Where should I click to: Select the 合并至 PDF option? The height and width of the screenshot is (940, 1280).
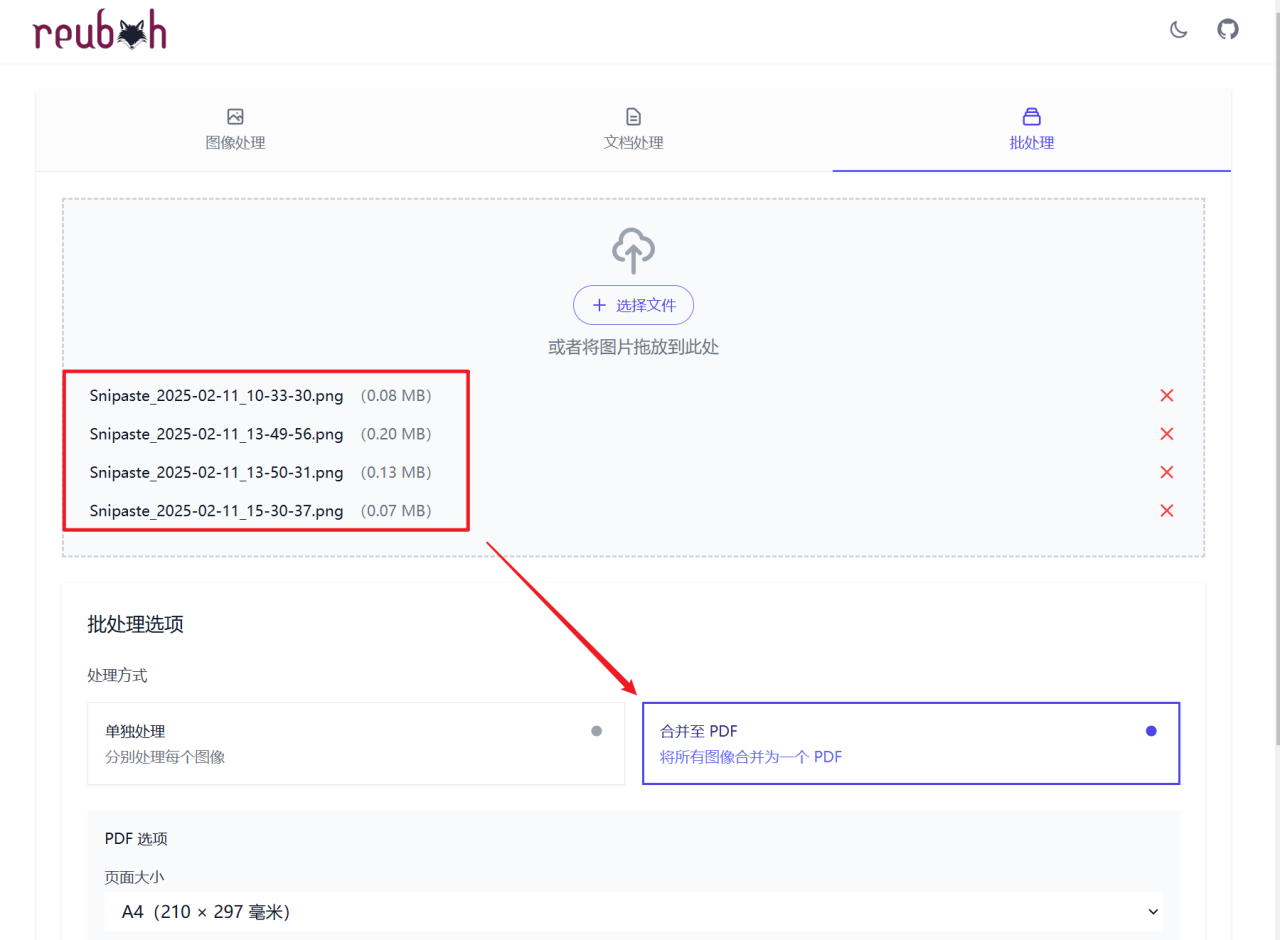pyautogui.click(x=910, y=743)
